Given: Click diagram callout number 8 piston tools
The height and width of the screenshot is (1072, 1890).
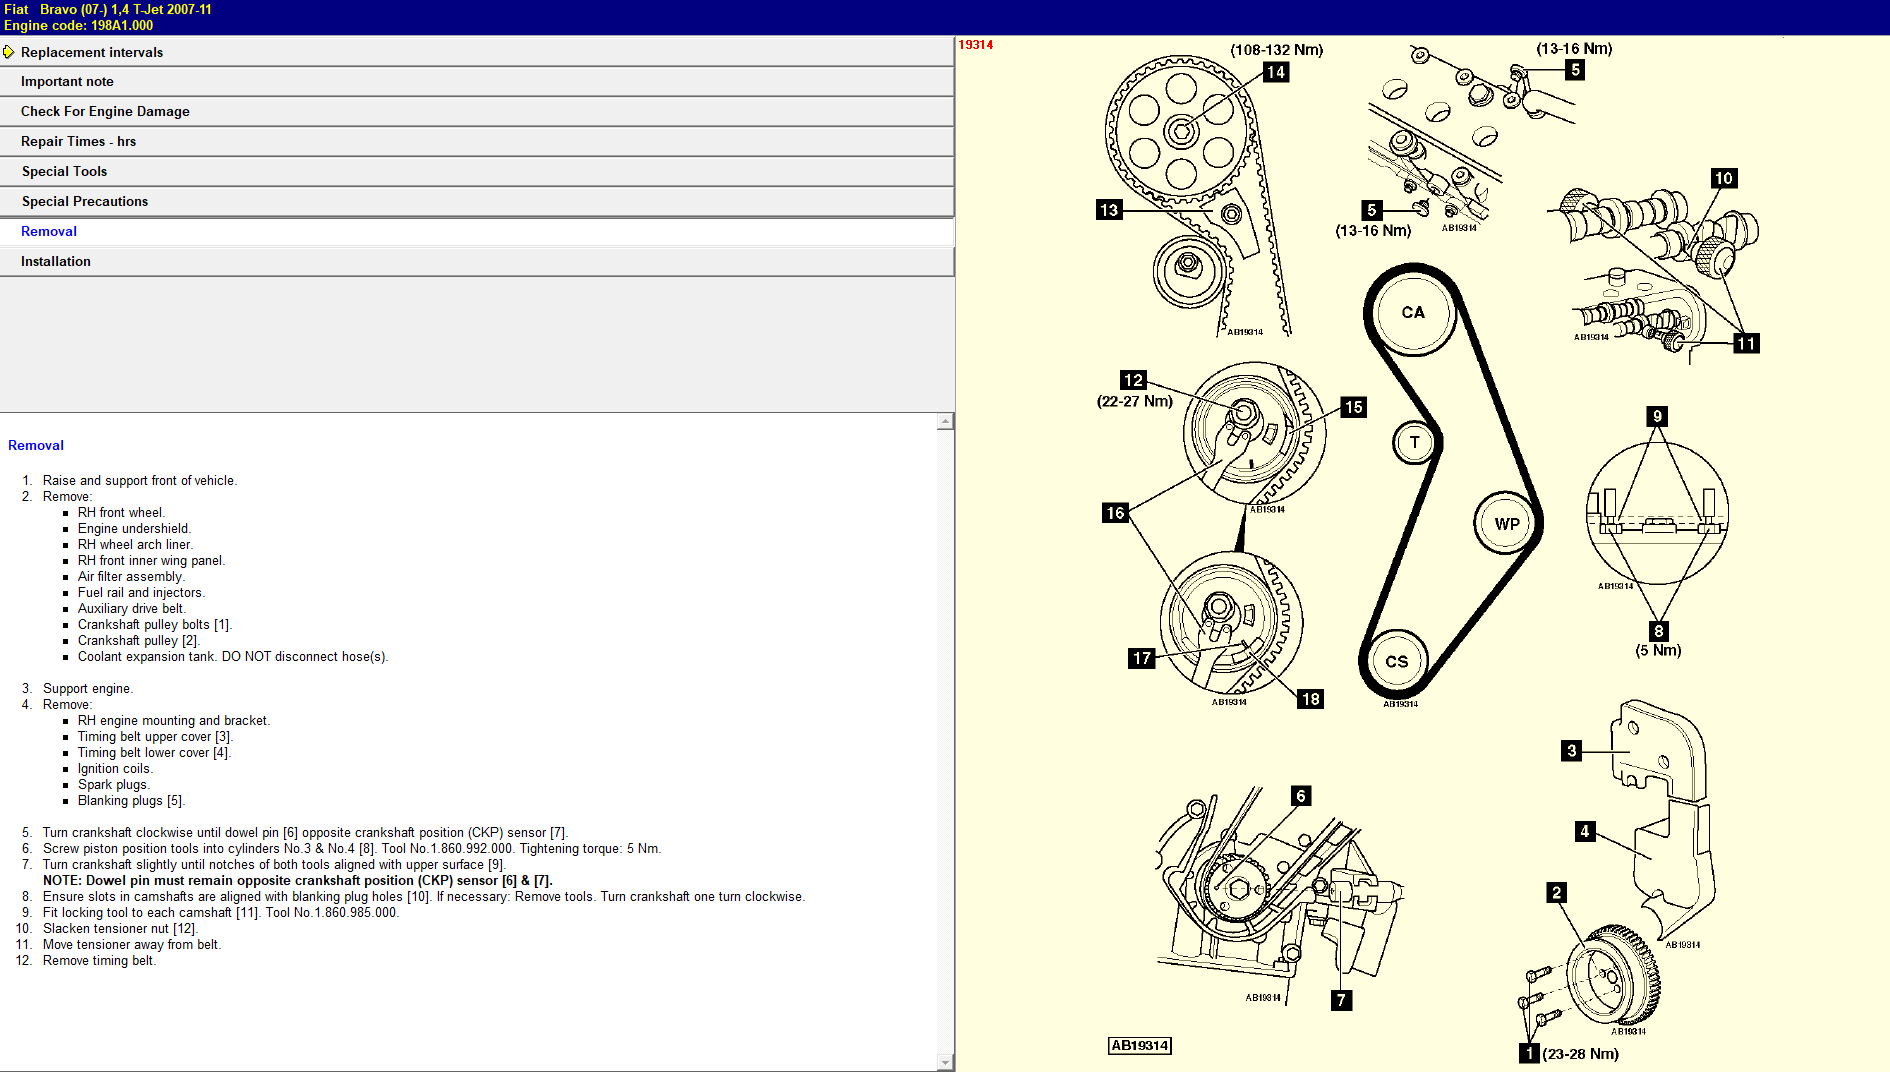Looking at the screenshot, I should point(1659,631).
